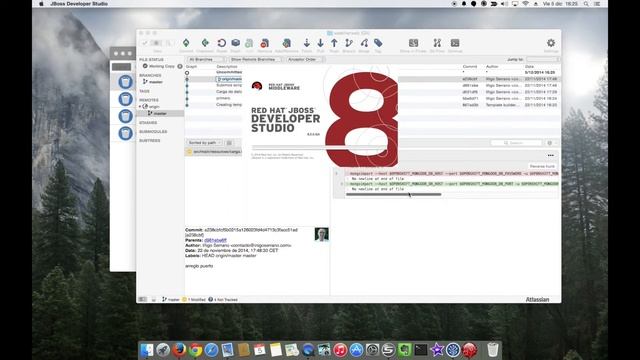Click the author avatar thumbnail
Screen dimensions: 640x360
(322, 234)
